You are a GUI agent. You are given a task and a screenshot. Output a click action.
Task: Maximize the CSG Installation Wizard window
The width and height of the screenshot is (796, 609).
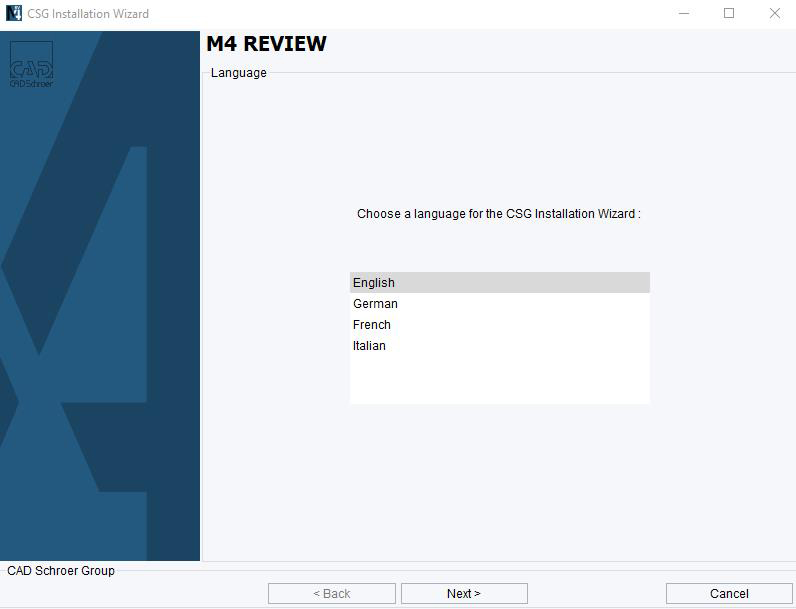click(728, 13)
